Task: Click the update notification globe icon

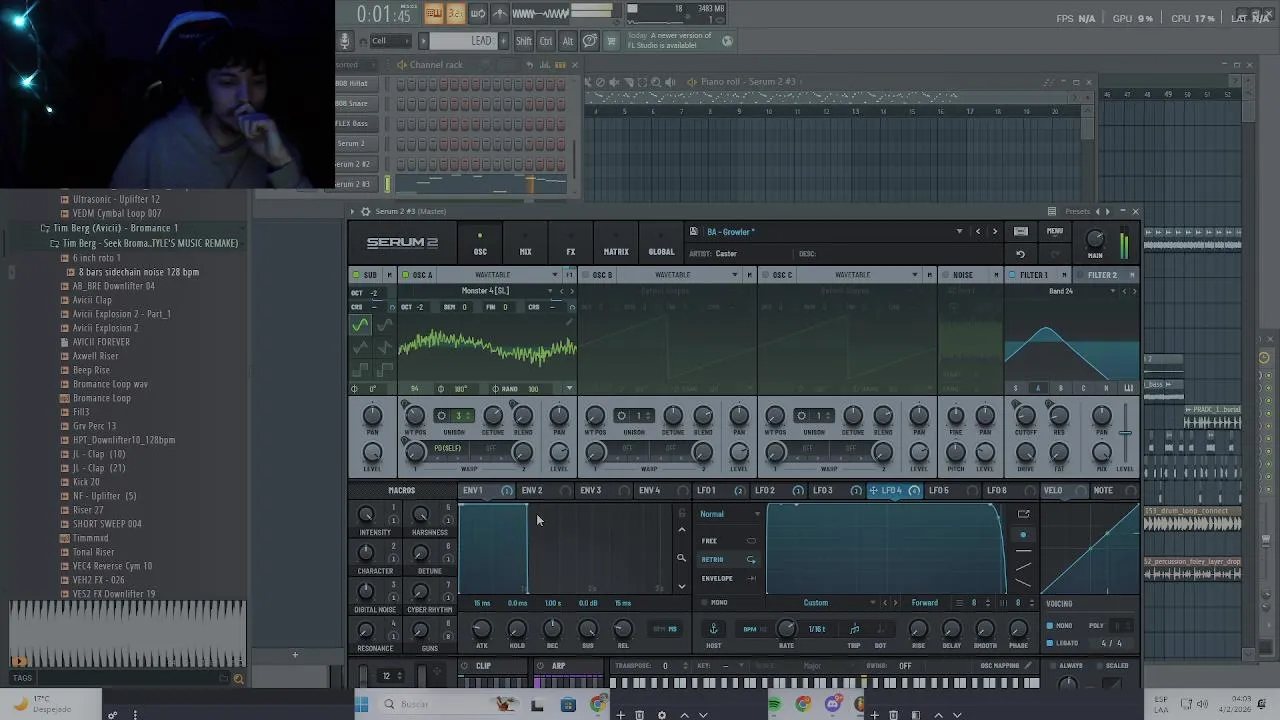Action: pyautogui.click(x=727, y=41)
